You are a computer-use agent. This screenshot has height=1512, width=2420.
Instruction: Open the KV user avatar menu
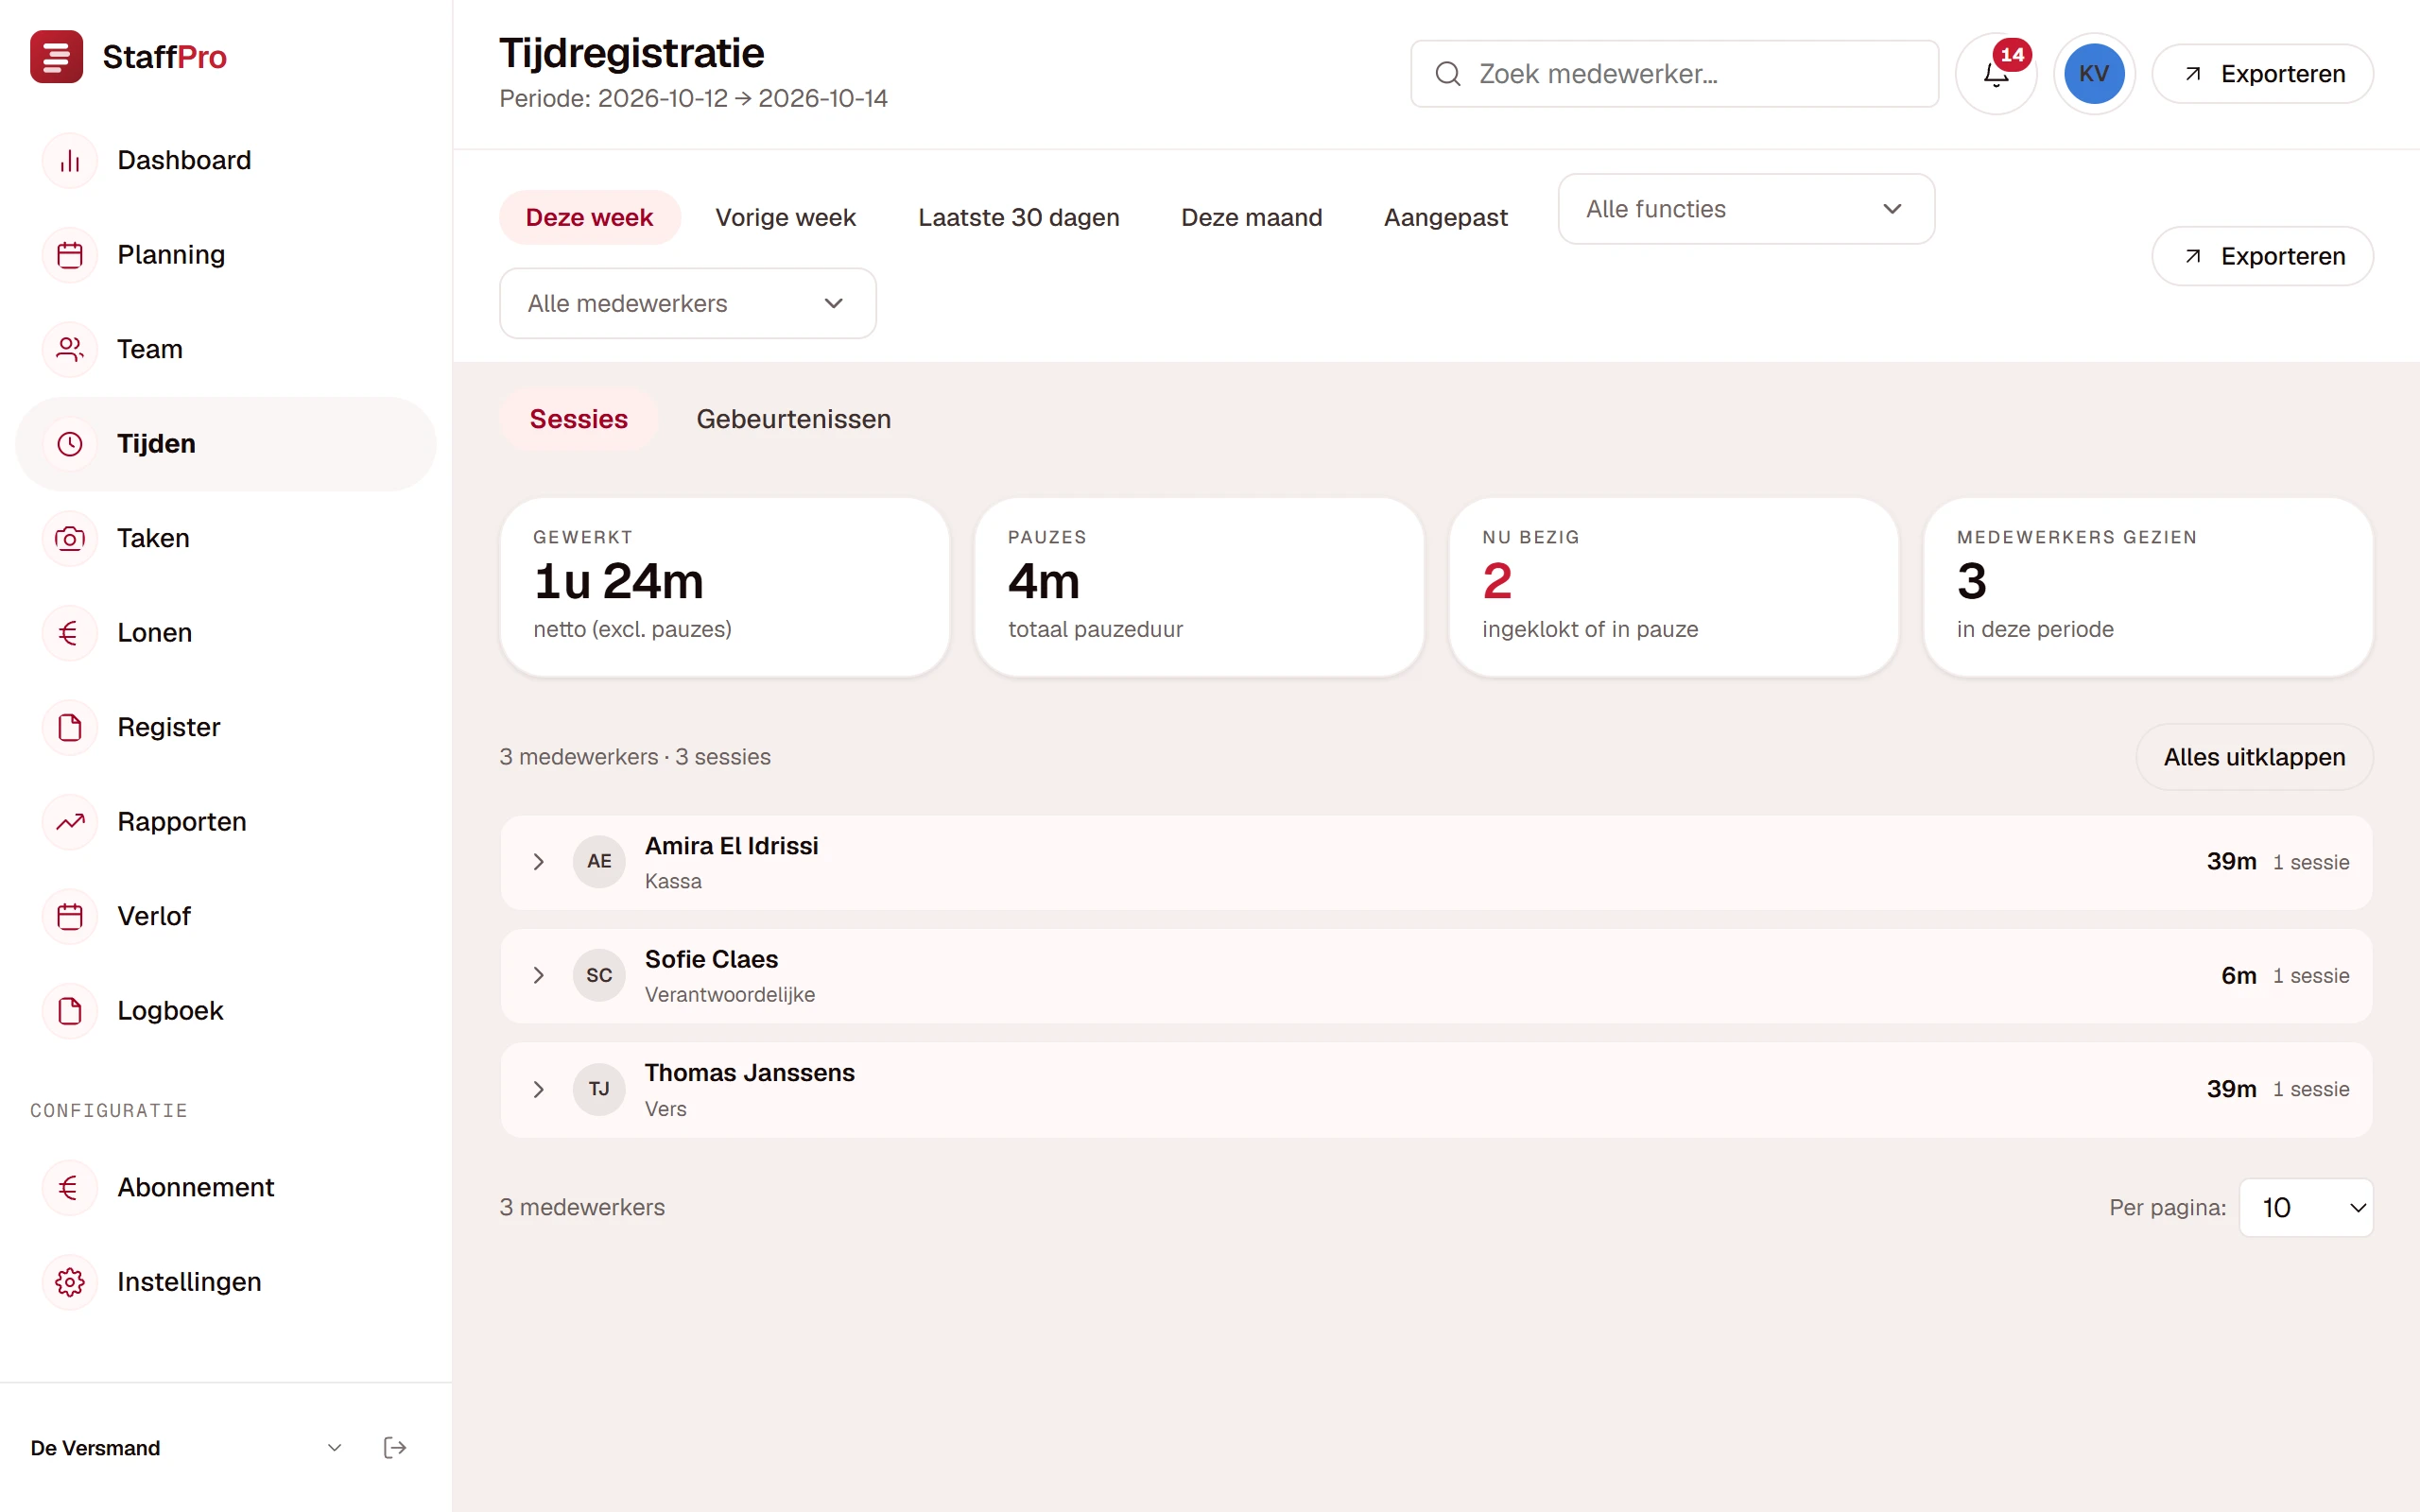[2094, 74]
